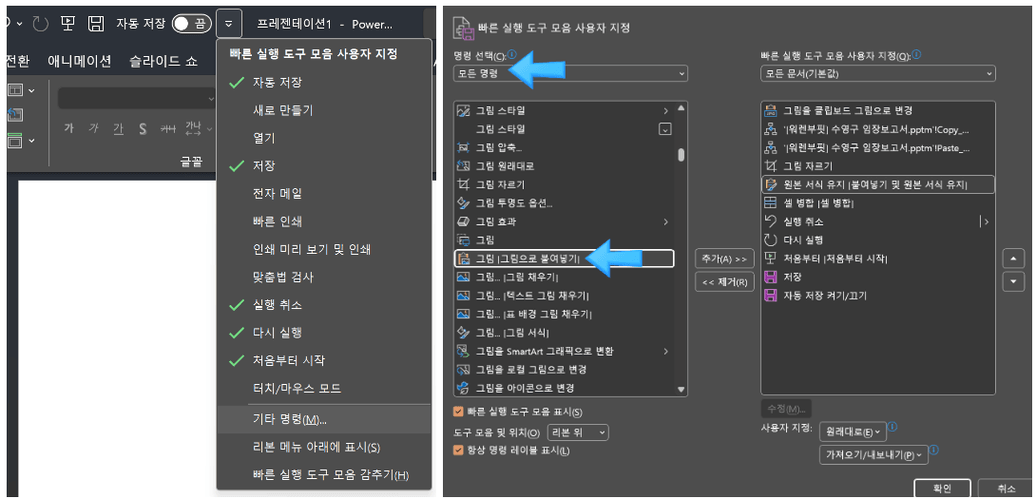
Task: Select 터치/마우스 모드 menu entry
Action: coord(324,389)
